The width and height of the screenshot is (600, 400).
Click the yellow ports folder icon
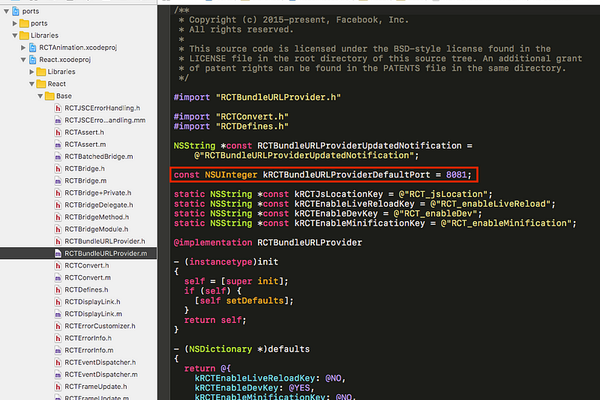click(24, 23)
